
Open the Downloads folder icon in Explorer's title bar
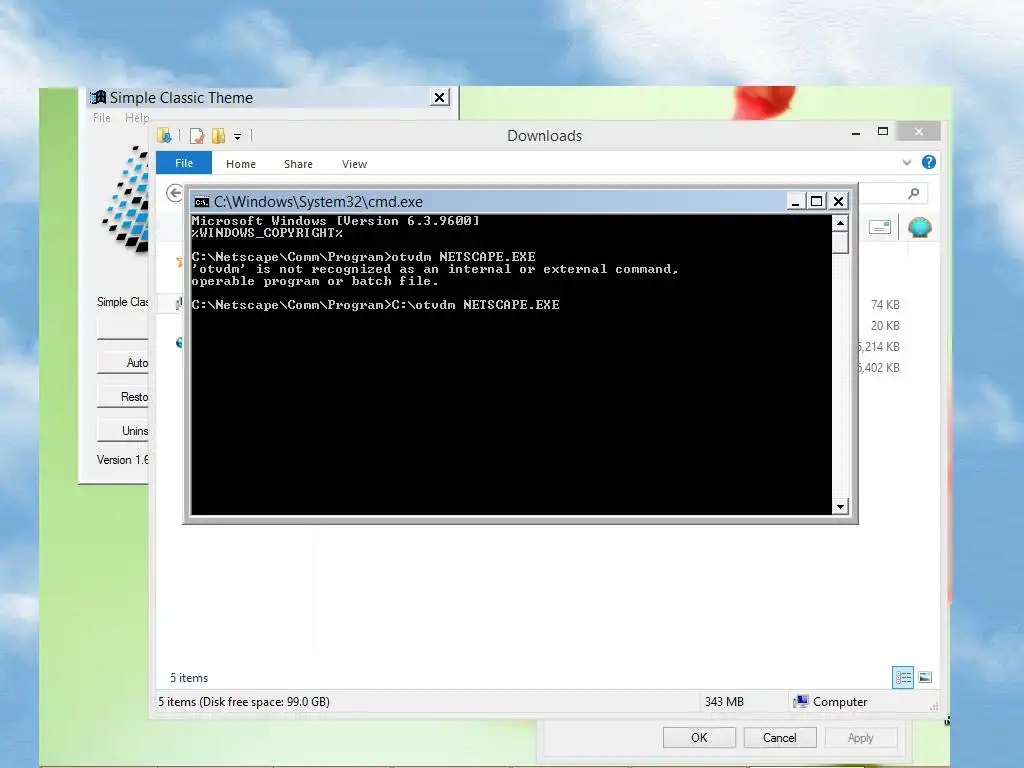pos(164,135)
